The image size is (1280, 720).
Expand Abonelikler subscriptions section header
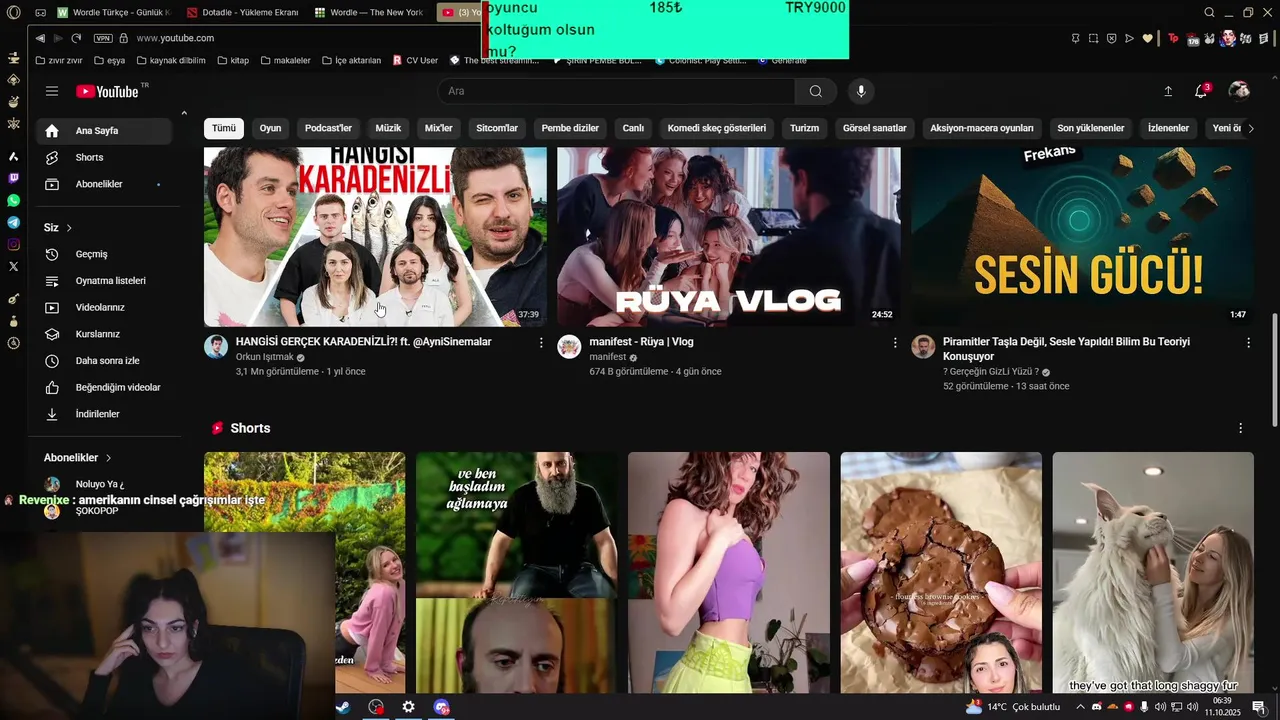click(78, 457)
